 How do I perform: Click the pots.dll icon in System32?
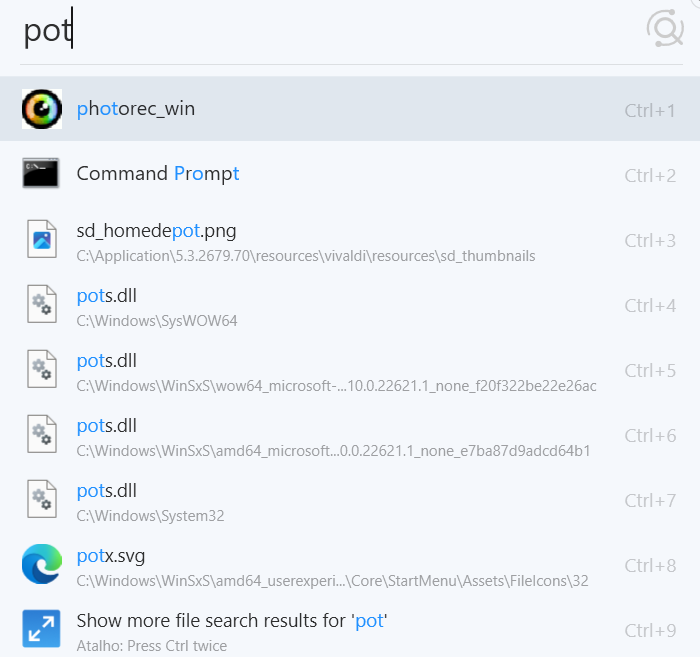[42, 499]
